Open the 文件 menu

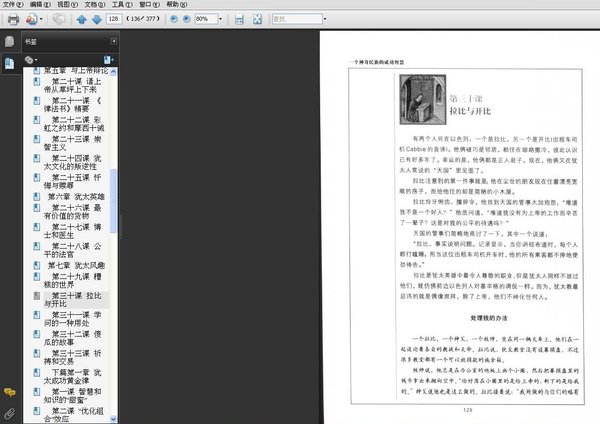click(10, 5)
